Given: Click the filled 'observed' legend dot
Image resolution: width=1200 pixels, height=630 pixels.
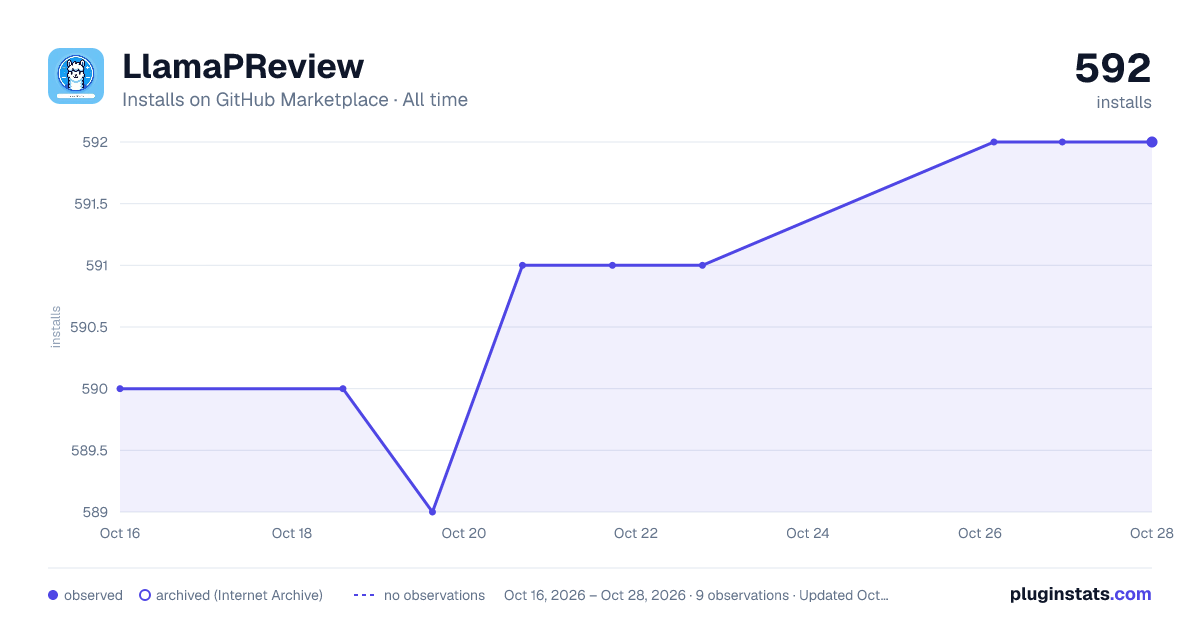Looking at the screenshot, I should (53, 595).
